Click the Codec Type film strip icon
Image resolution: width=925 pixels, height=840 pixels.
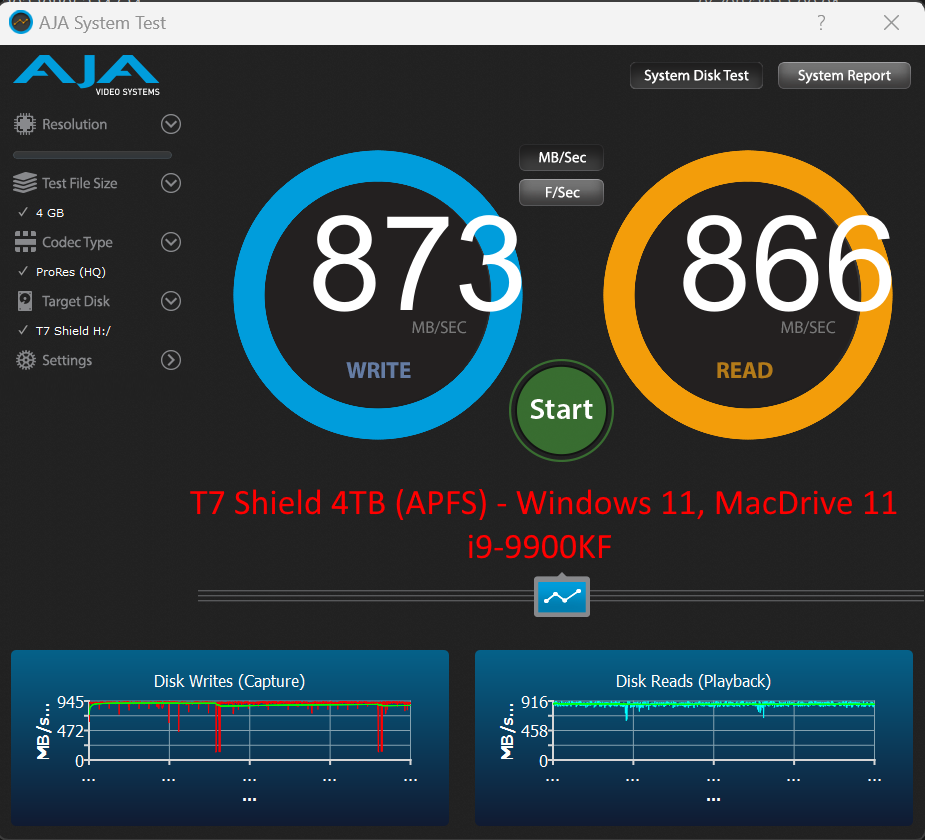pyautogui.click(x=25, y=242)
